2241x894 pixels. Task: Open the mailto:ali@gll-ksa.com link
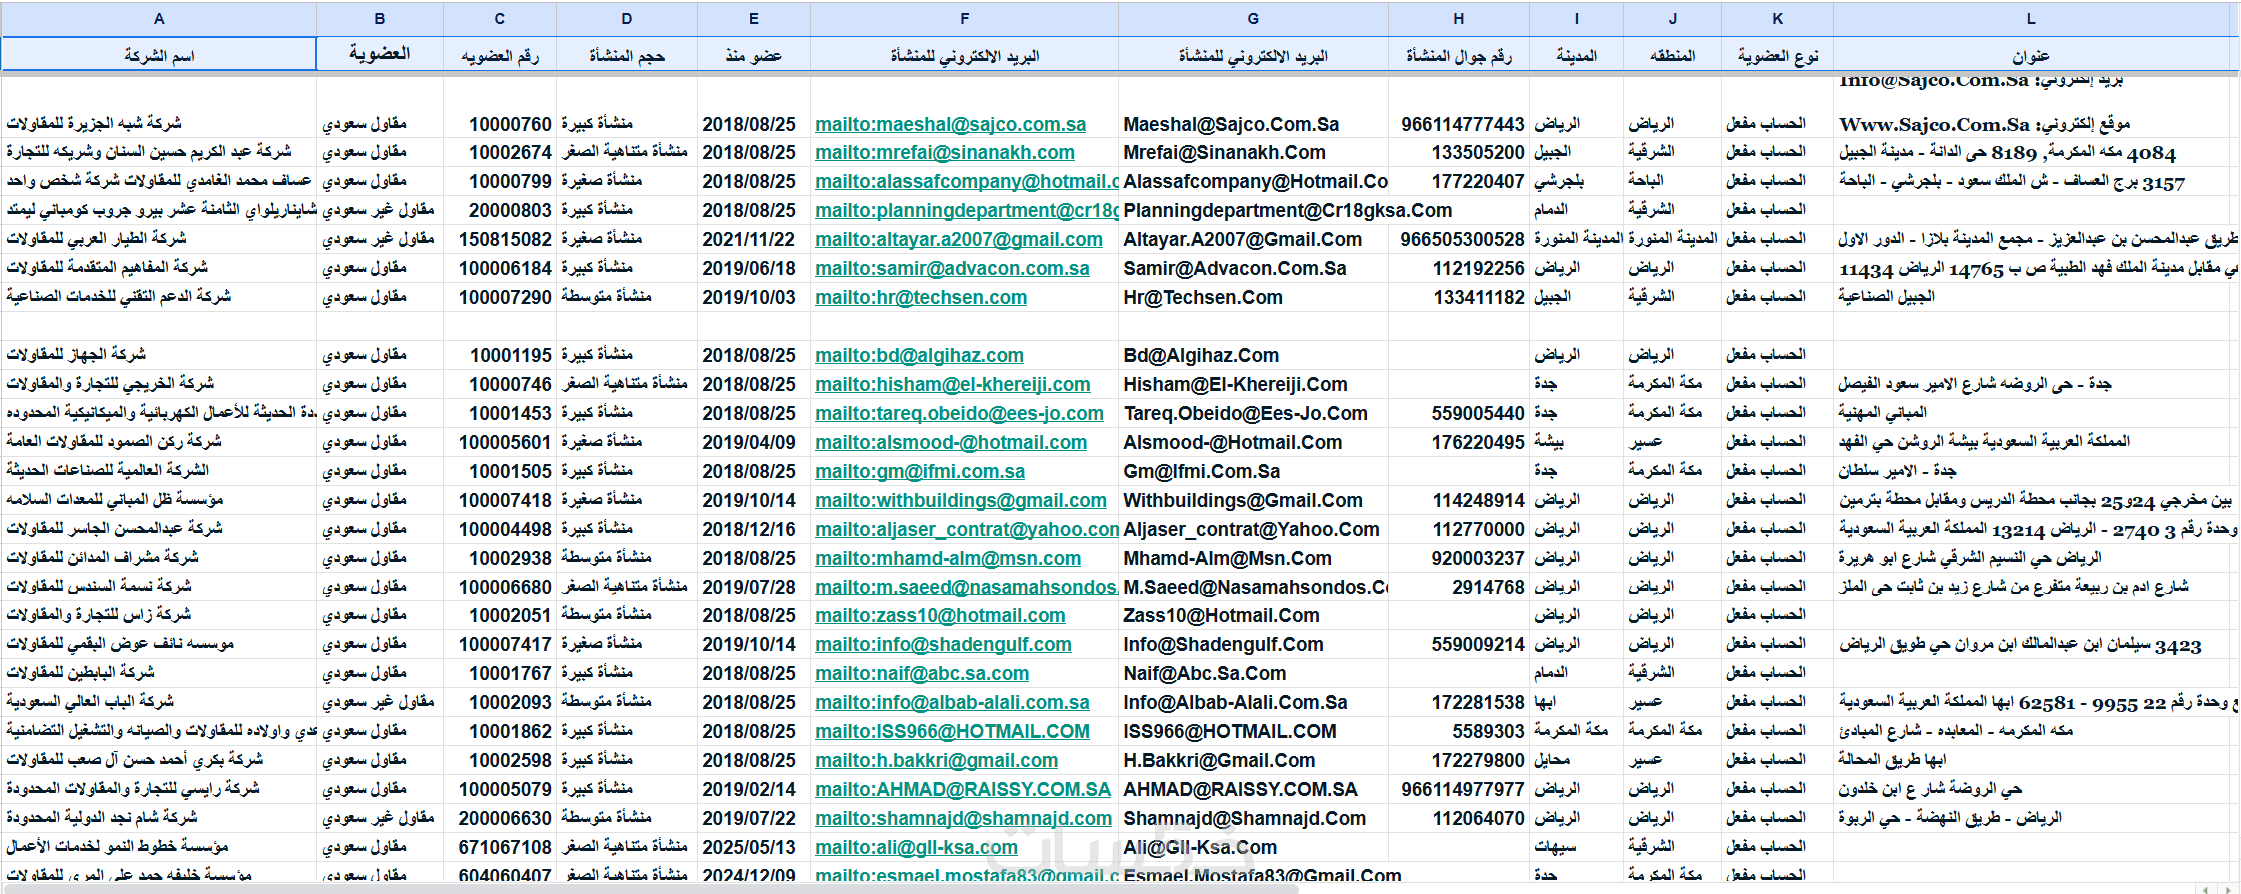(x=916, y=847)
